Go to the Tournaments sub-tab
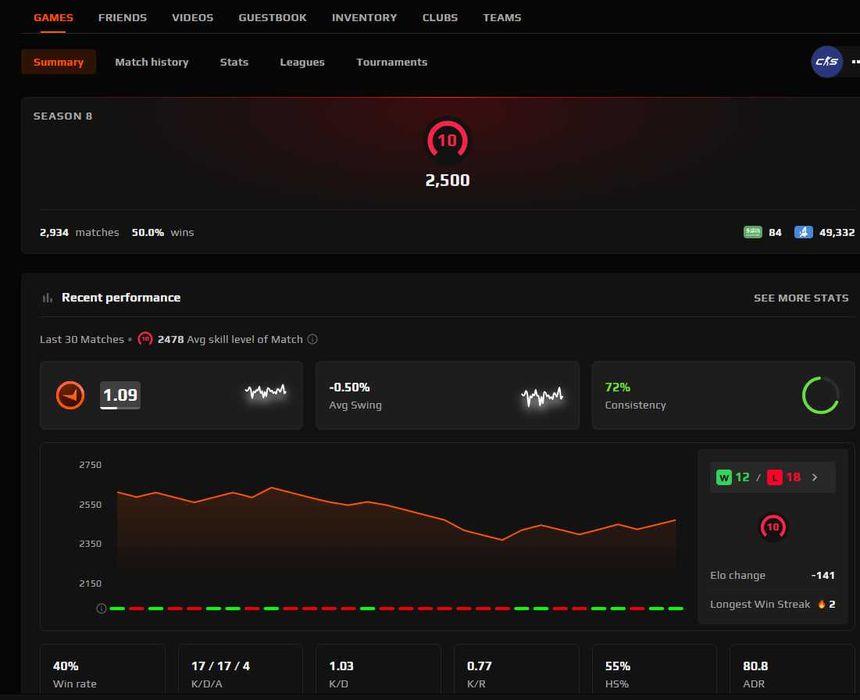This screenshot has height=700, width=860. point(392,62)
